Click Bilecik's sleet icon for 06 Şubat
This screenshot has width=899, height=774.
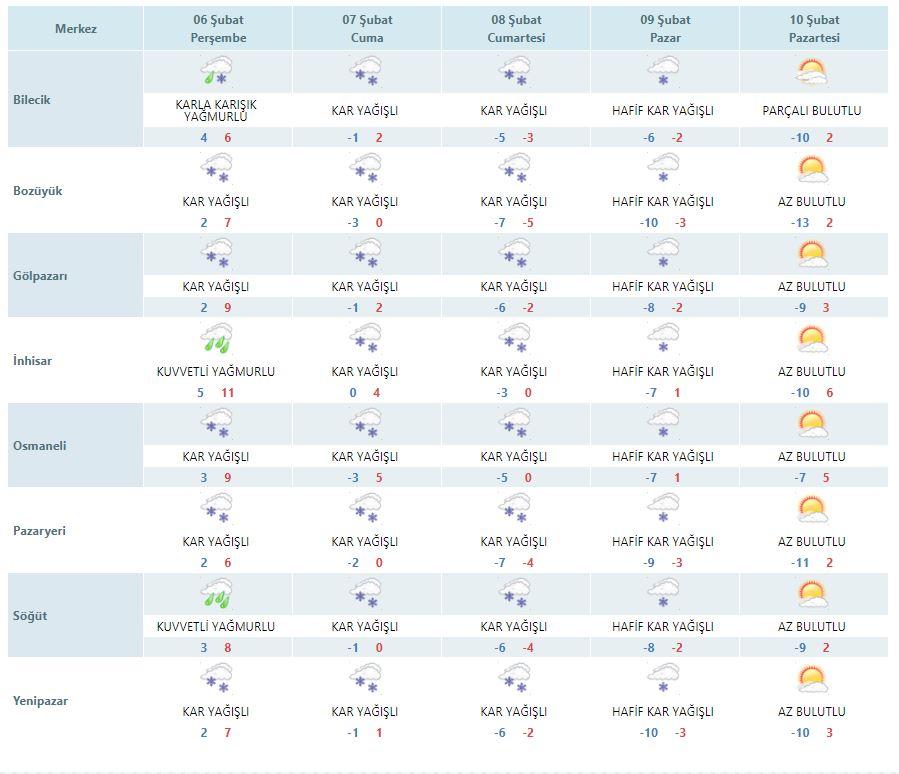217,72
